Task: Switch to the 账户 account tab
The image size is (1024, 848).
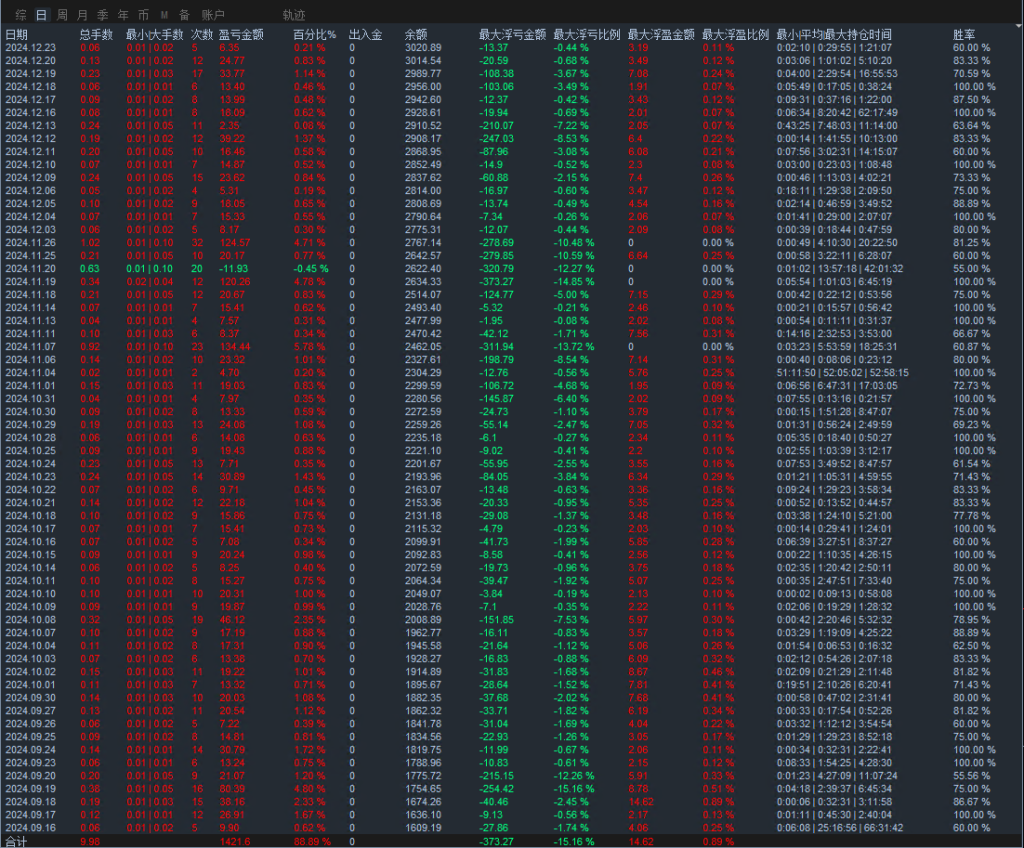Action: [x=213, y=15]
